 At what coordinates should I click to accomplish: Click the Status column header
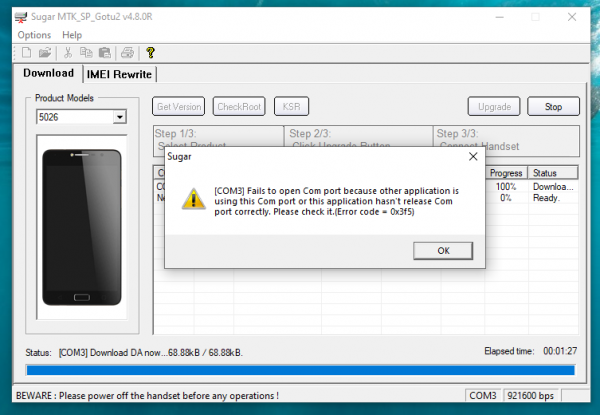click(x=553, y=173)
